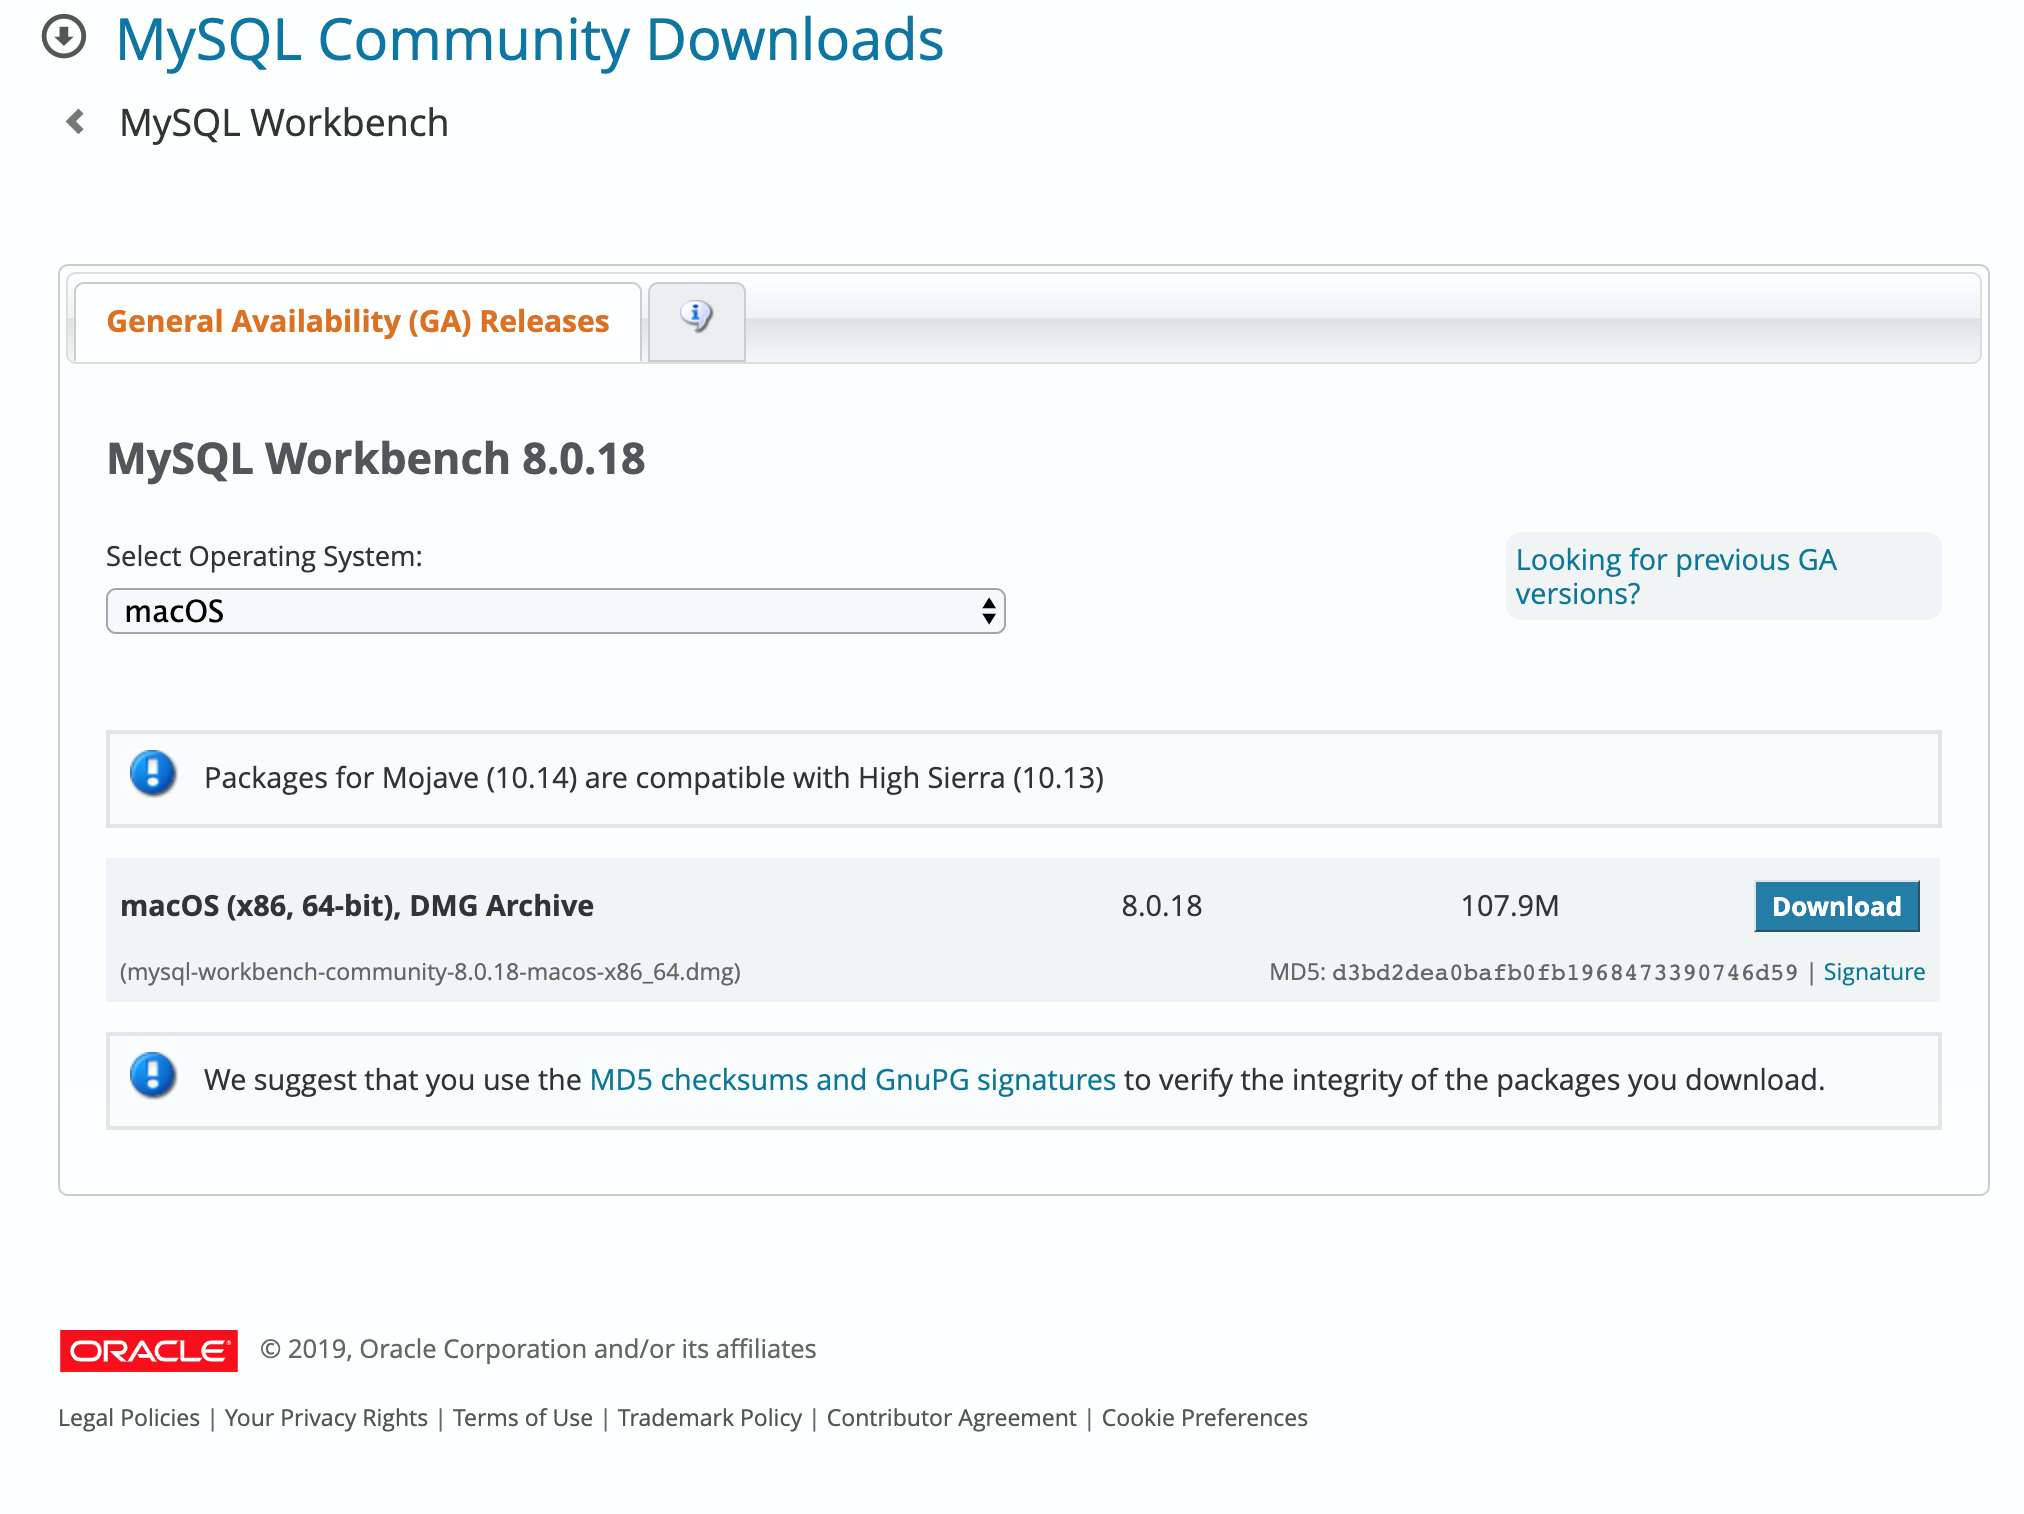
Task: Open the Signature link beside the MD5 hash
Action: coord(1873,972)
